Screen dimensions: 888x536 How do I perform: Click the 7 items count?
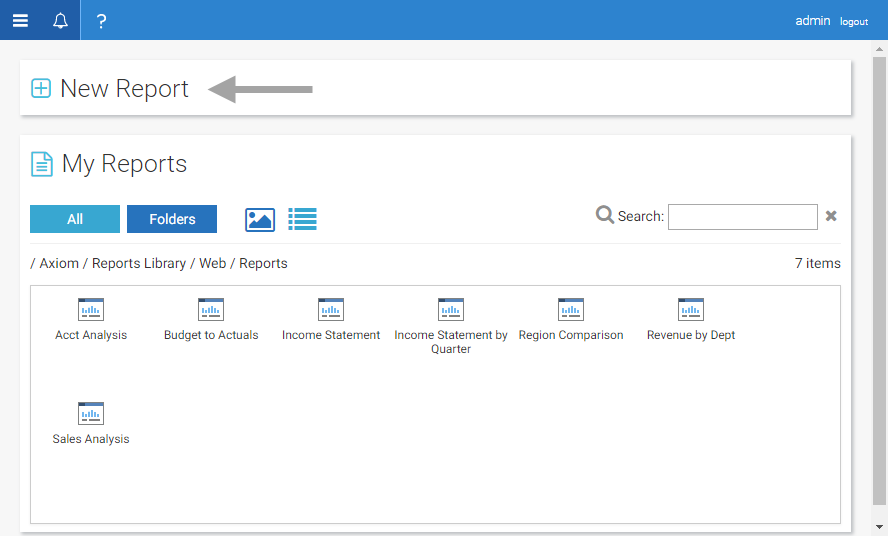click(817, 263)
